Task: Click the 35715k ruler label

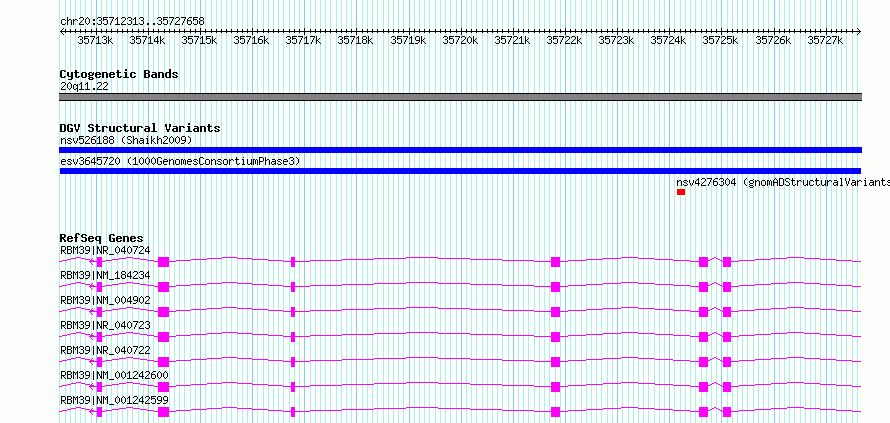Action: (x=199, y=40)
